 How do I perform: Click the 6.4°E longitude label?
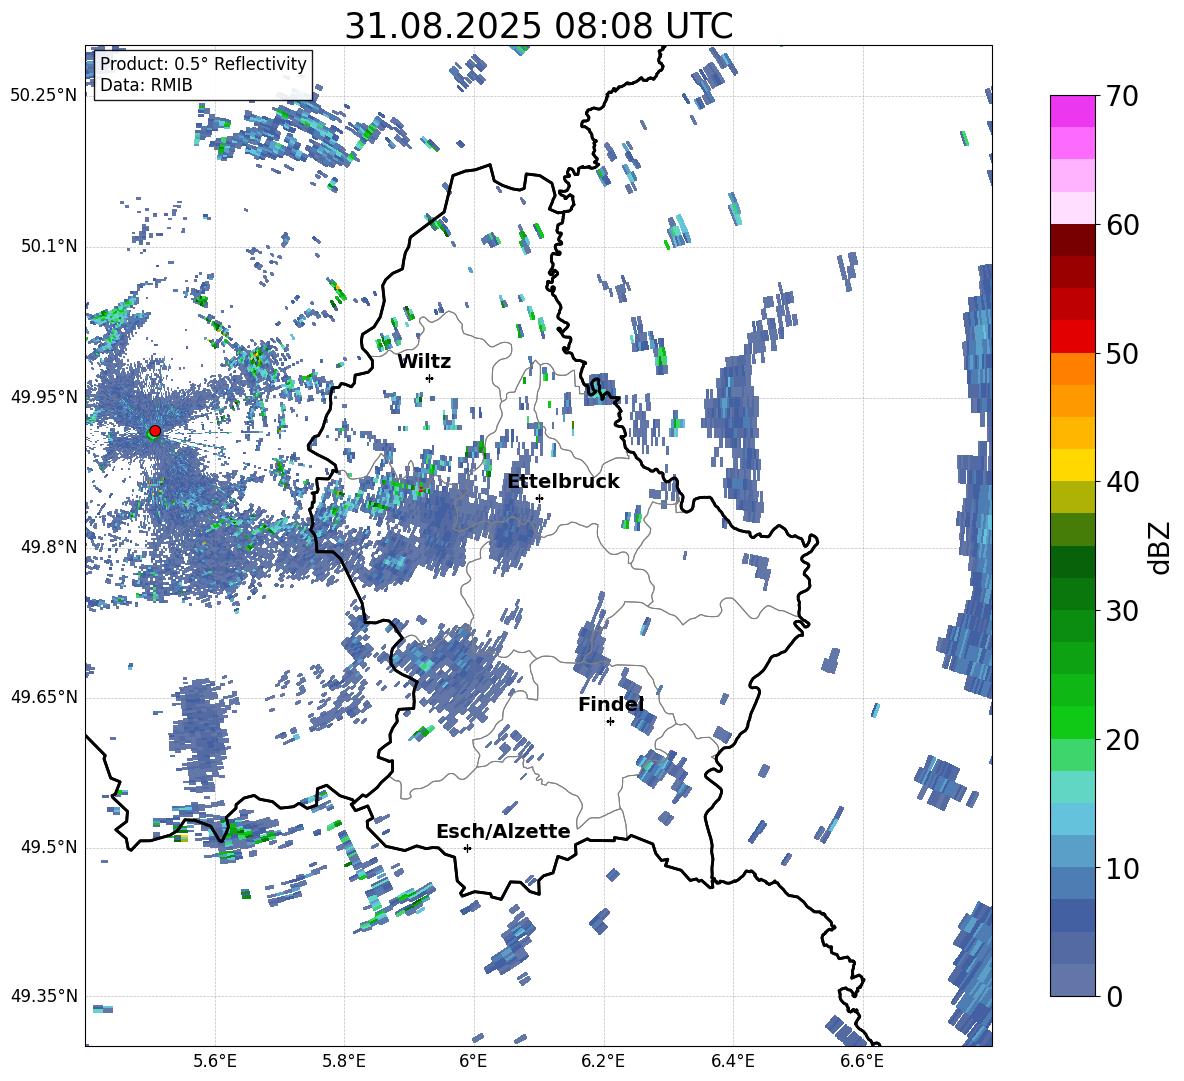coord(732,1061)
